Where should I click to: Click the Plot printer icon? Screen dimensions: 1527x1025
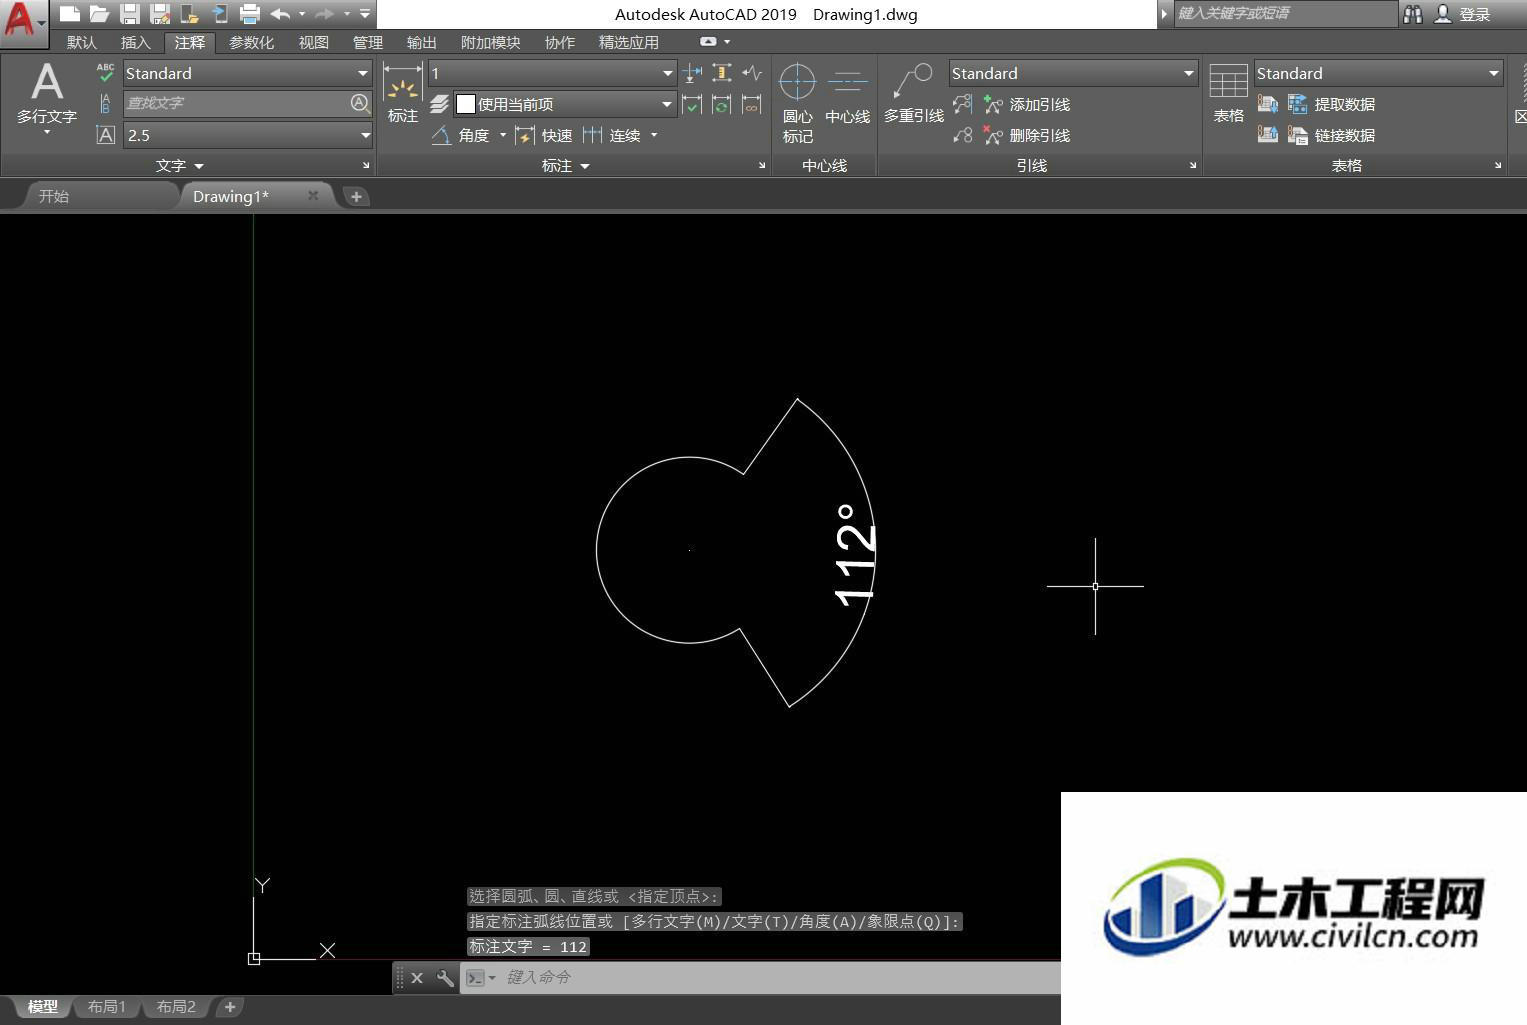250,14
